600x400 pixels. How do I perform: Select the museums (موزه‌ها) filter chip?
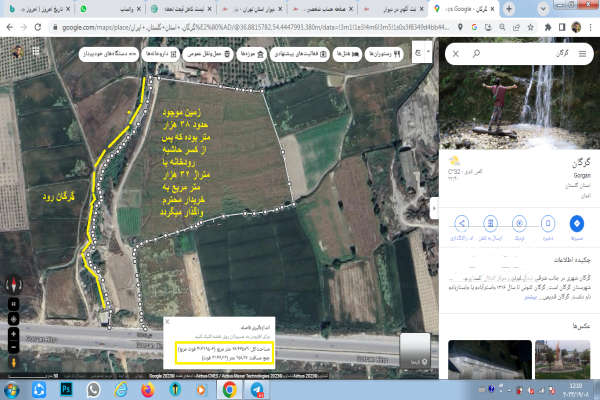[251, 54]
